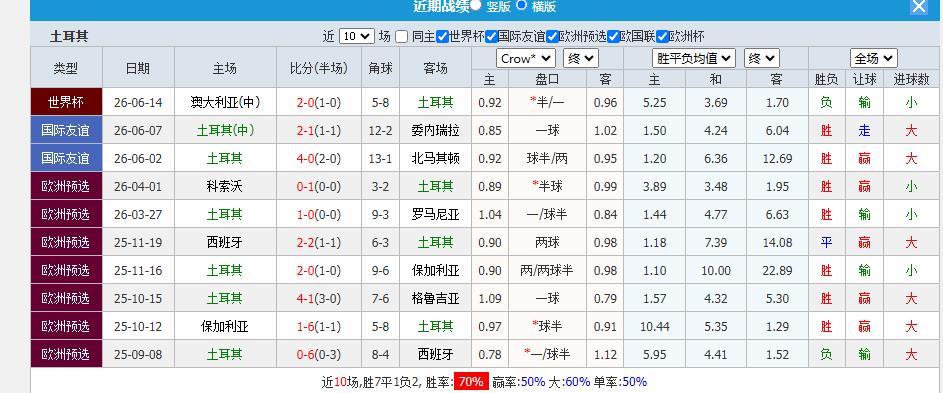This screenshot has height=393, width=943.
Task: Click 保加利亚 in the 25-11-16 row
Action: 435,271
